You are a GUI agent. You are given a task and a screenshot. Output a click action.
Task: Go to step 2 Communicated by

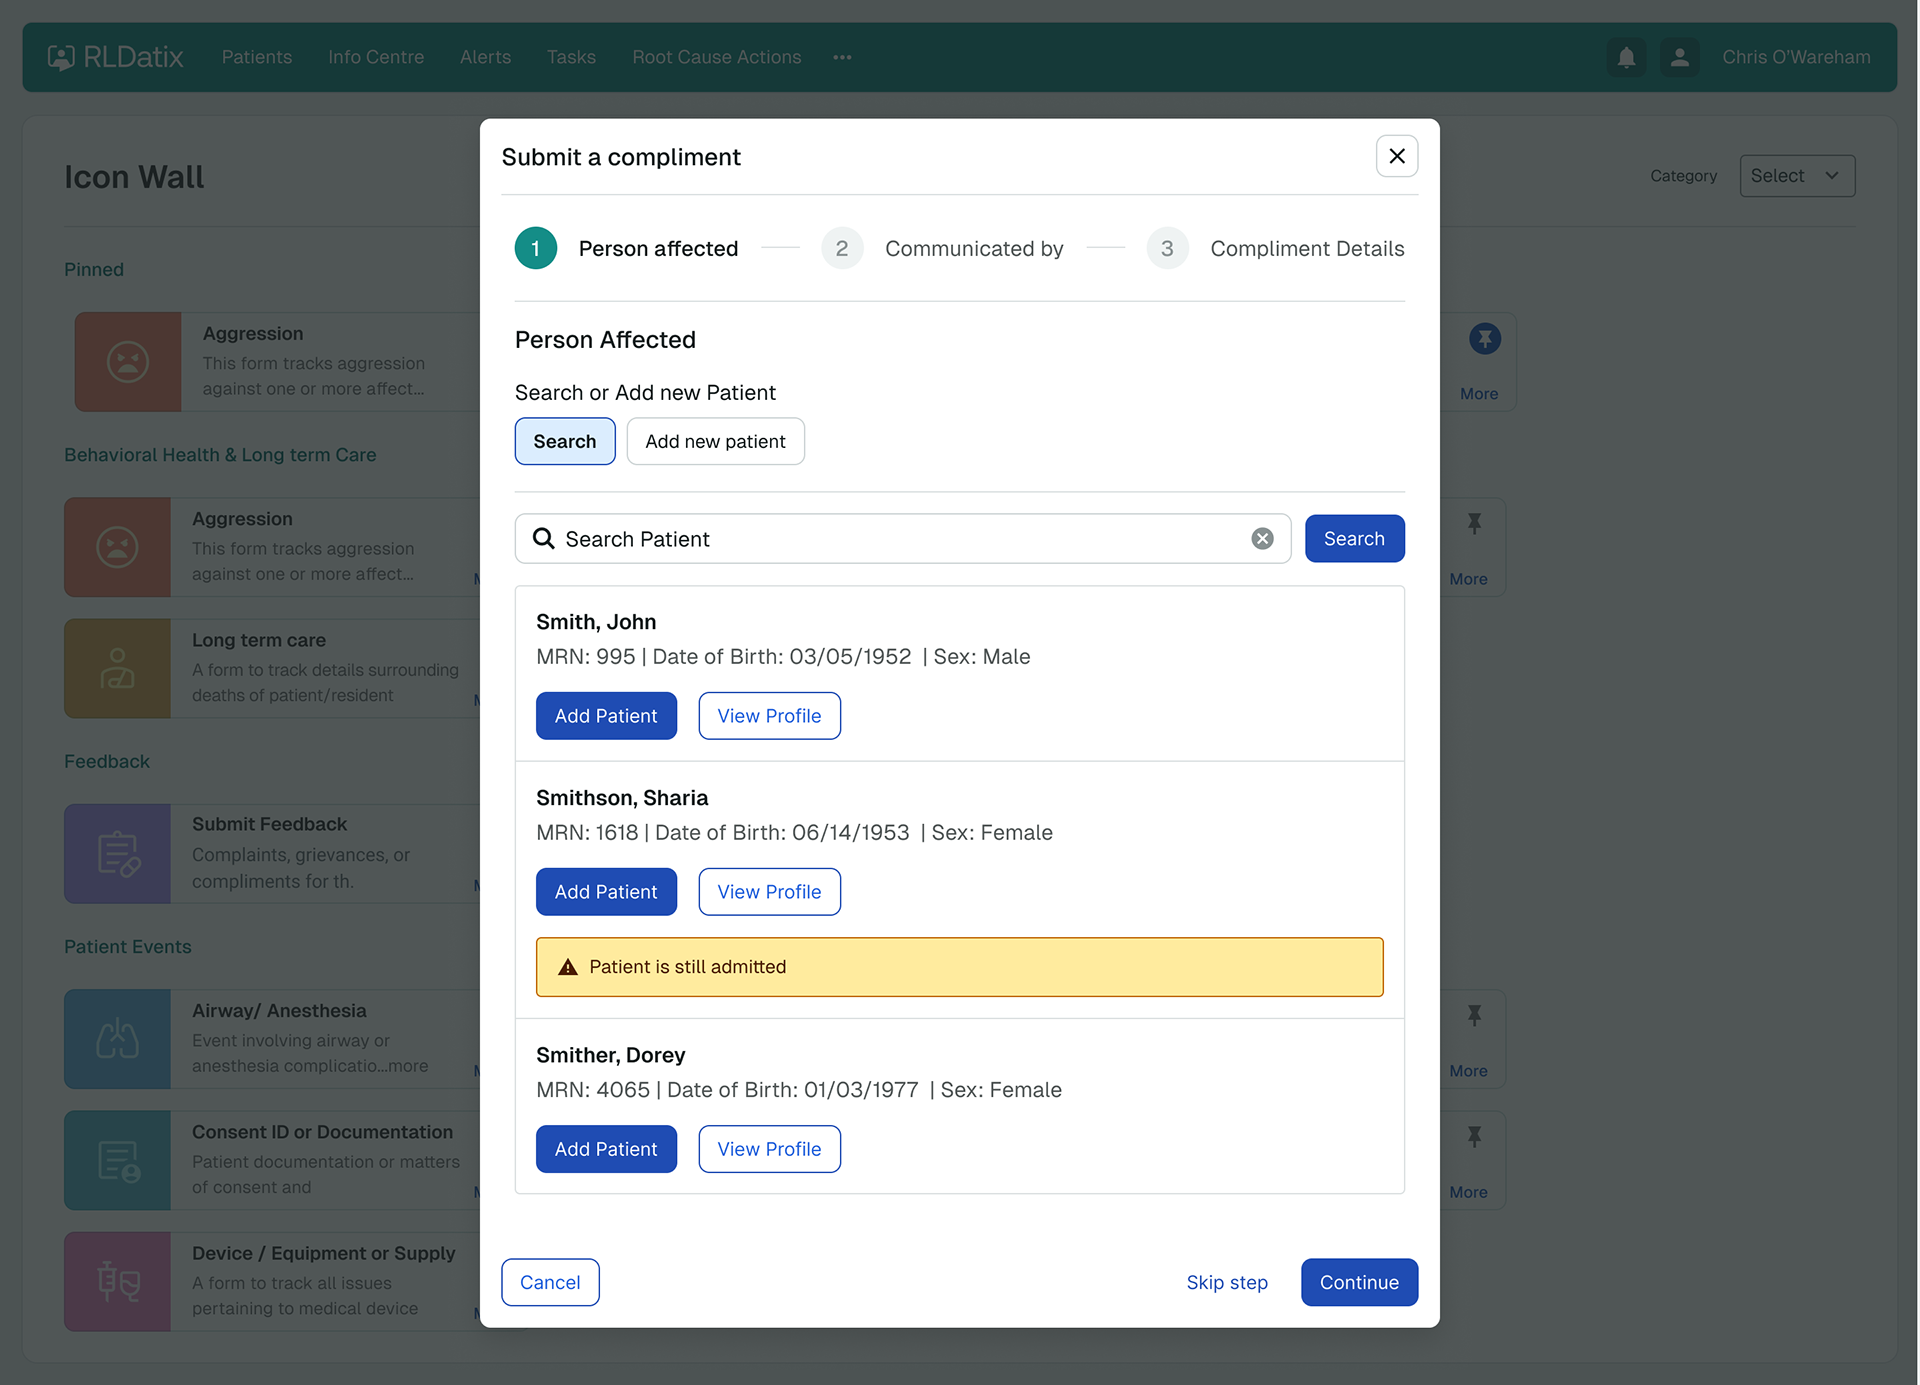coord(942,249)
